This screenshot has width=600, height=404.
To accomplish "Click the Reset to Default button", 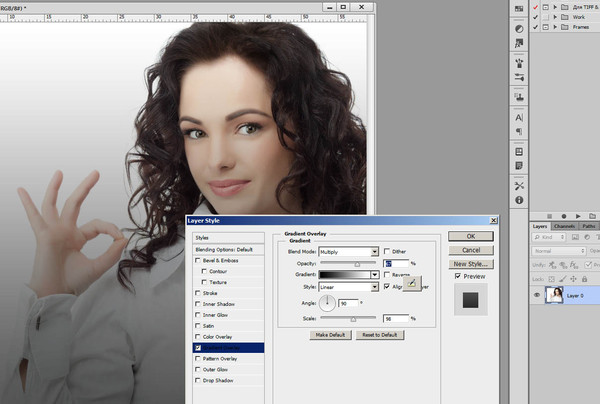I will coord(380,335).
